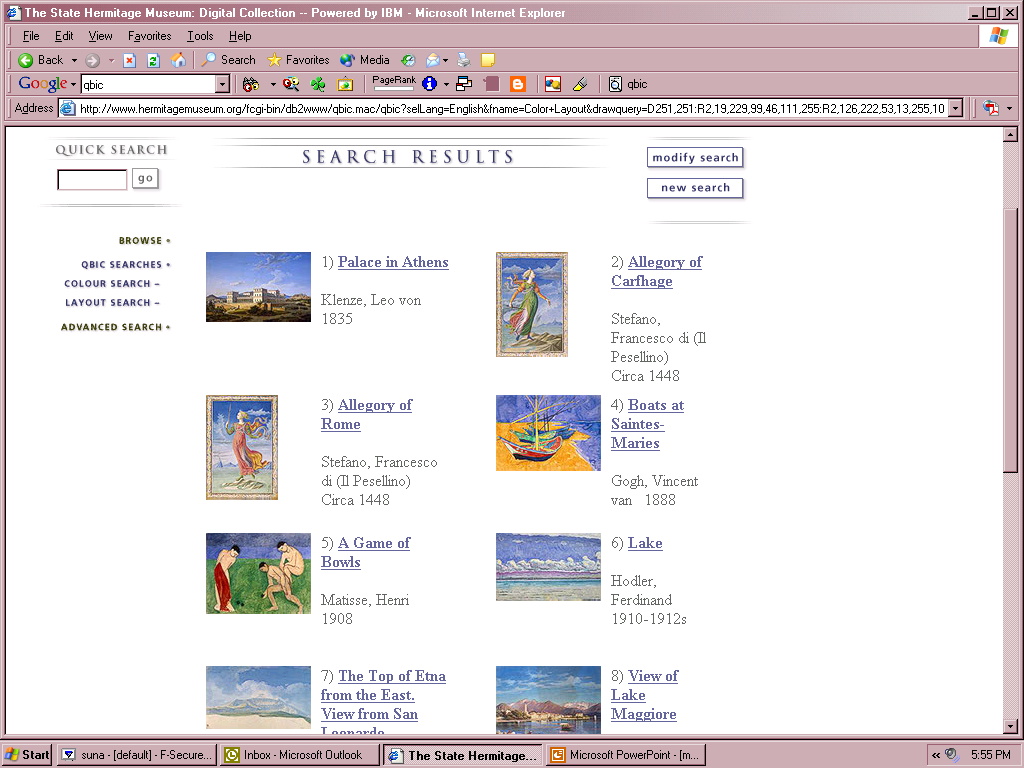The image size is (1024, 768).
Task: Open the Tools menu
Action: tap(200, 36)
